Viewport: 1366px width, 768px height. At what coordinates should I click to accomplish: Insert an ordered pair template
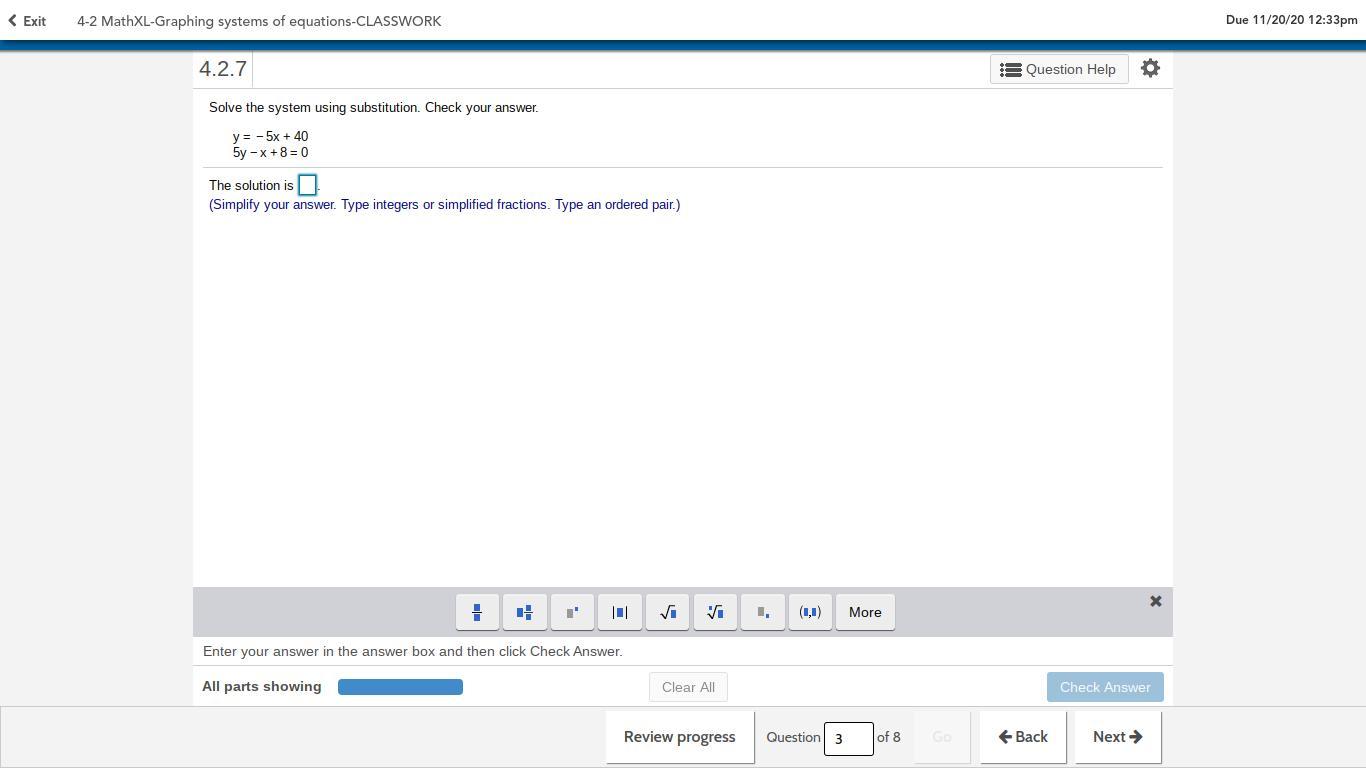(x=810, y=612)
